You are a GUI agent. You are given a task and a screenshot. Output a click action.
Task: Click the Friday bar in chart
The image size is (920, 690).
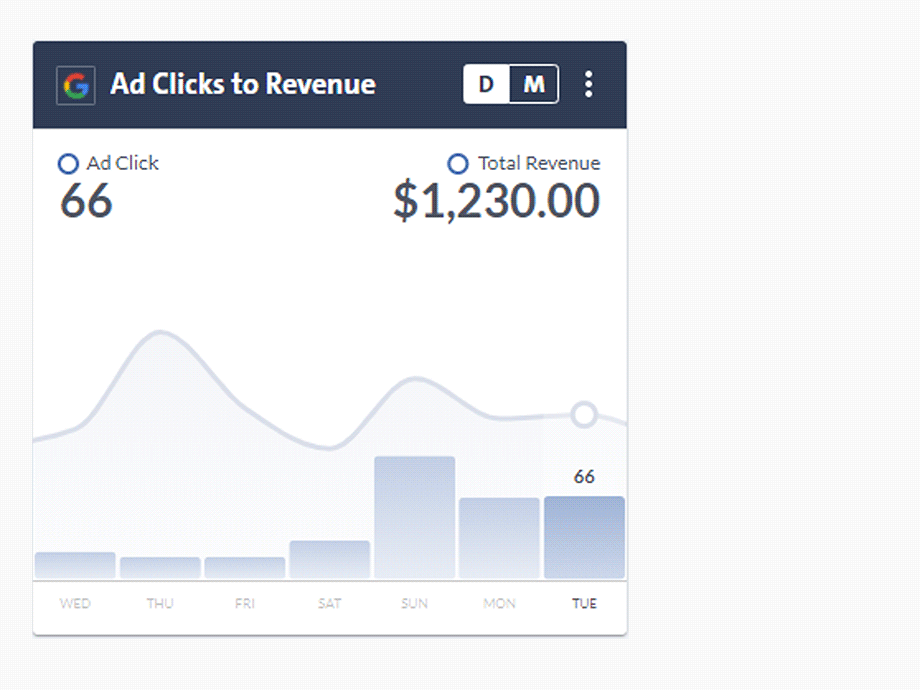(x=245, y=567)
